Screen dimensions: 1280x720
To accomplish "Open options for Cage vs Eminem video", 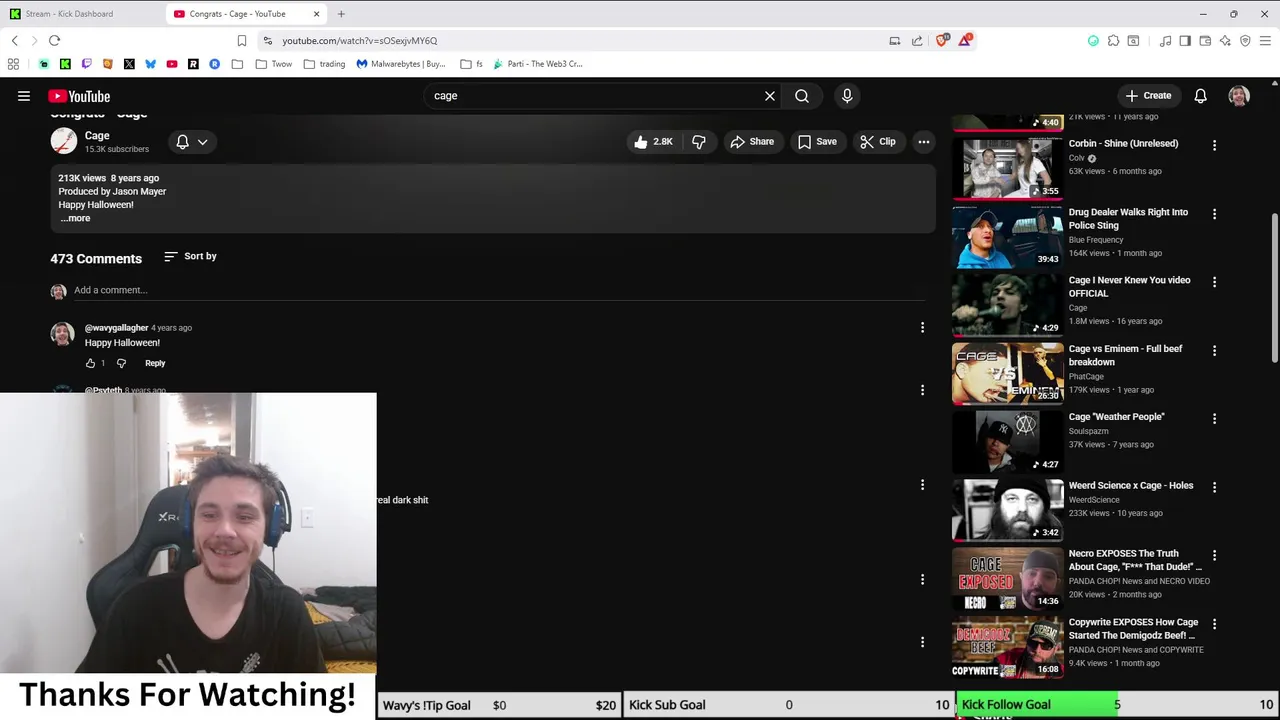I will click(x=1214, y=351).
